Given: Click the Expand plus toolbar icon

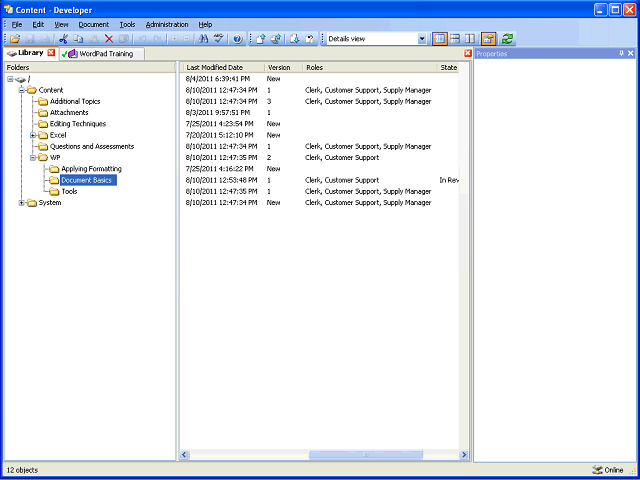Looking at the screenshot, I should tap(174, 39).
